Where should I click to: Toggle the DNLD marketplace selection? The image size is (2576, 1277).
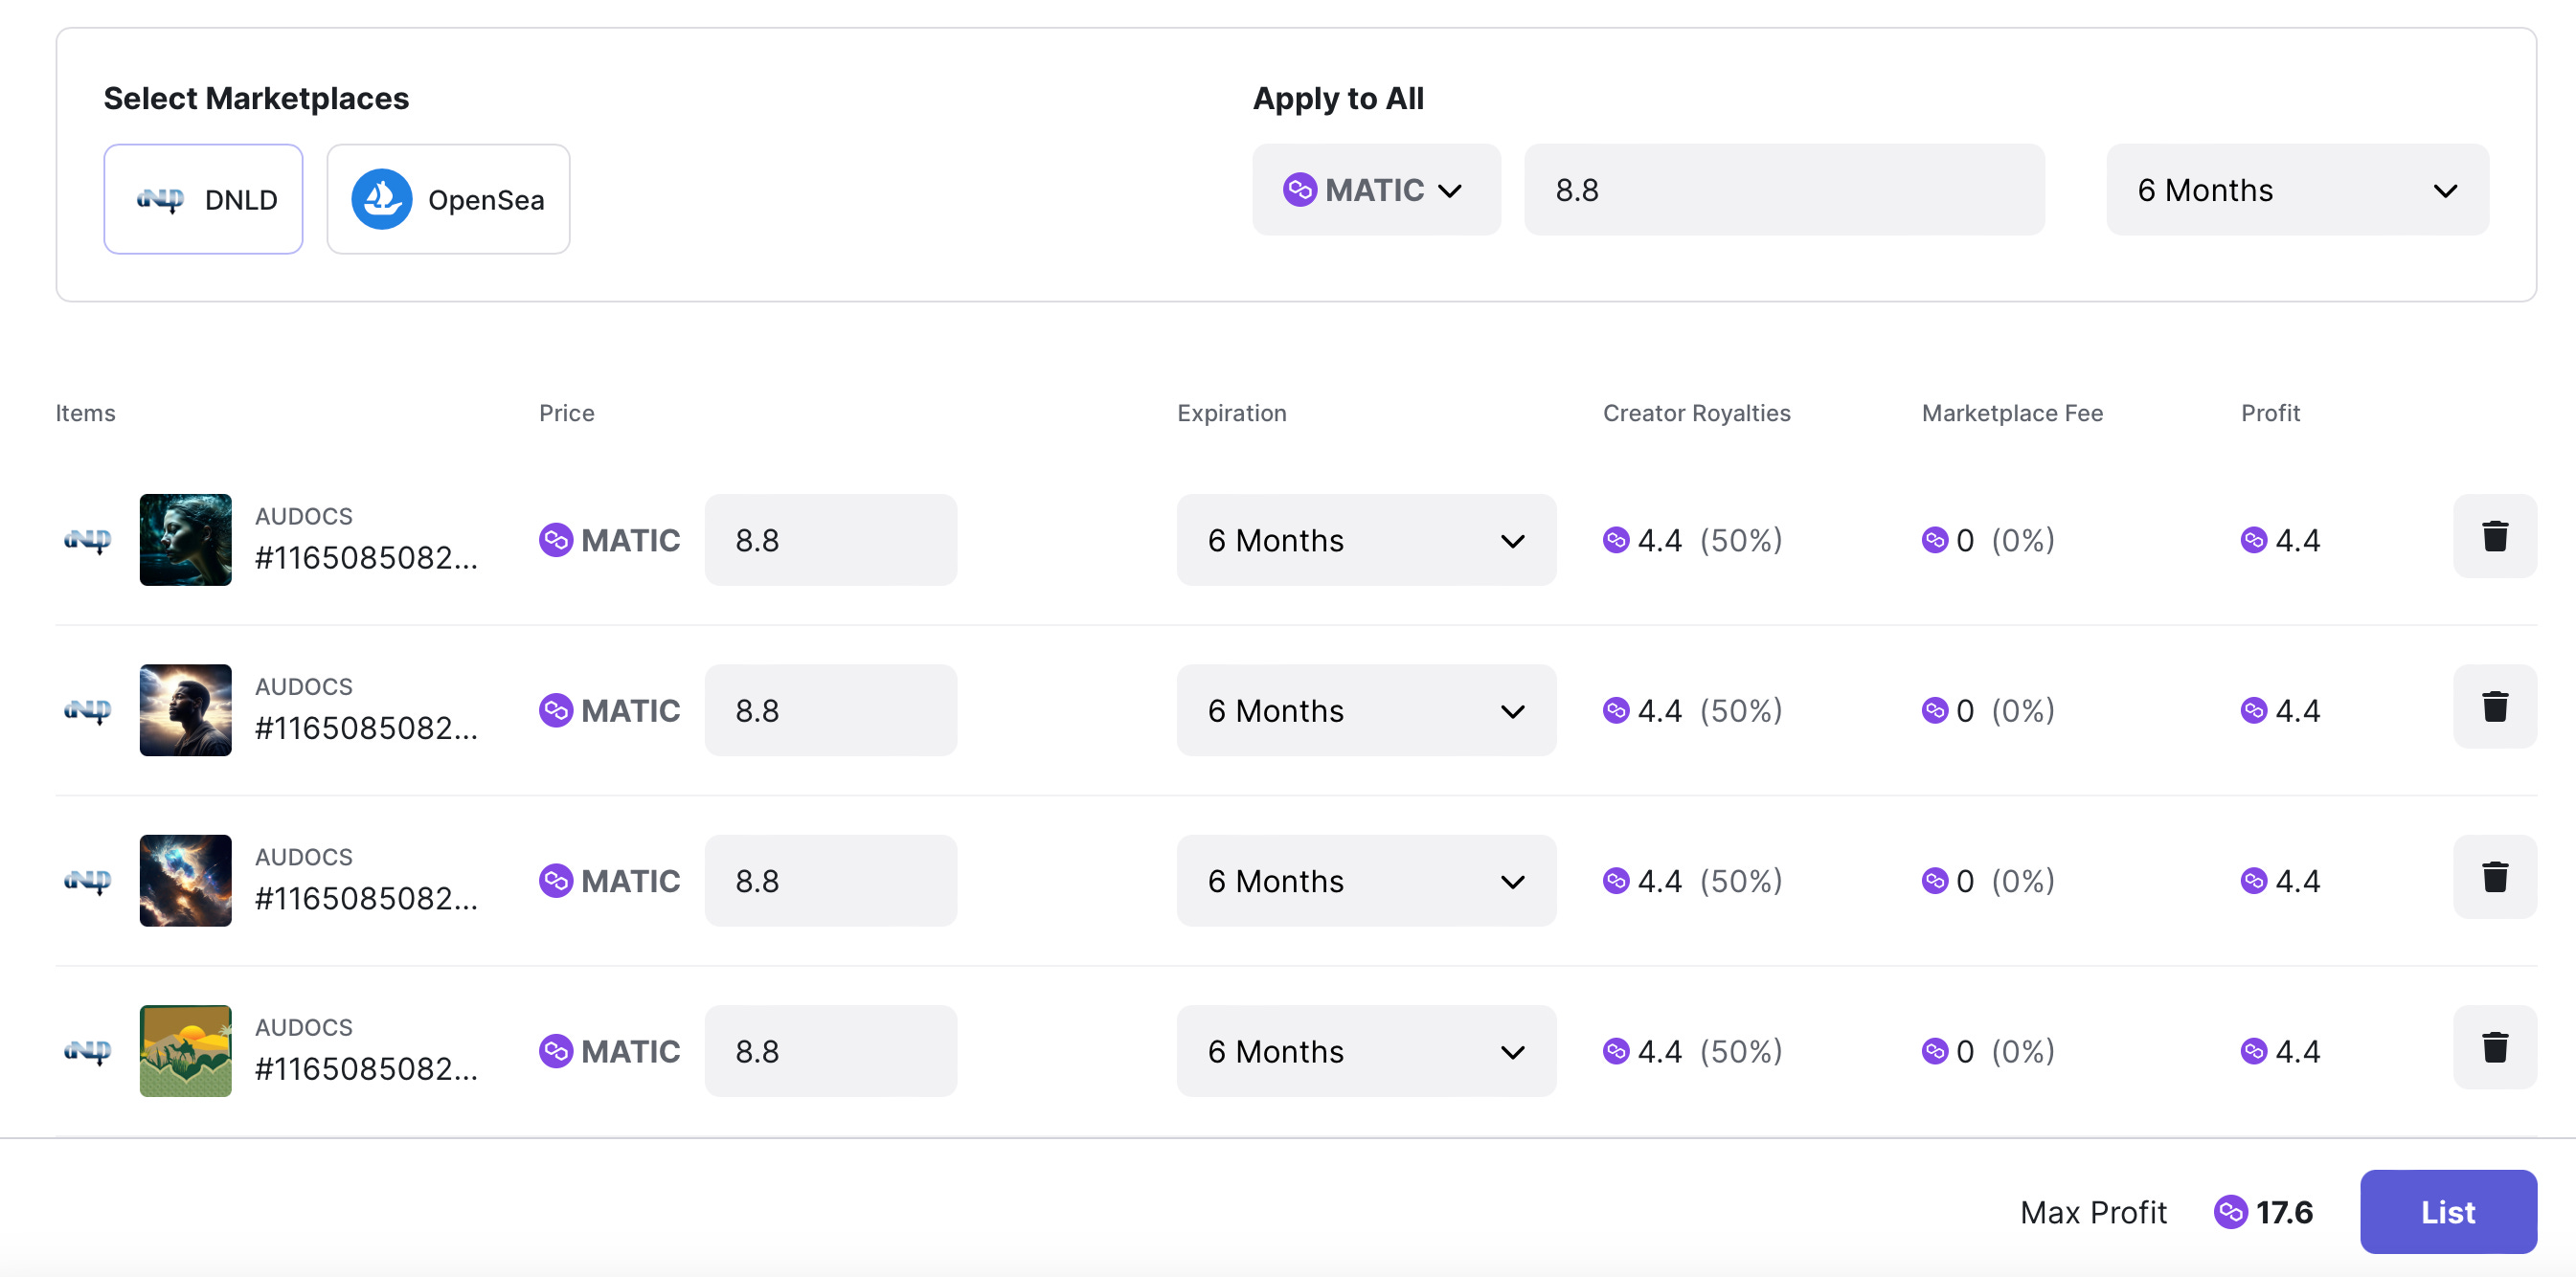tap(203, 199)
